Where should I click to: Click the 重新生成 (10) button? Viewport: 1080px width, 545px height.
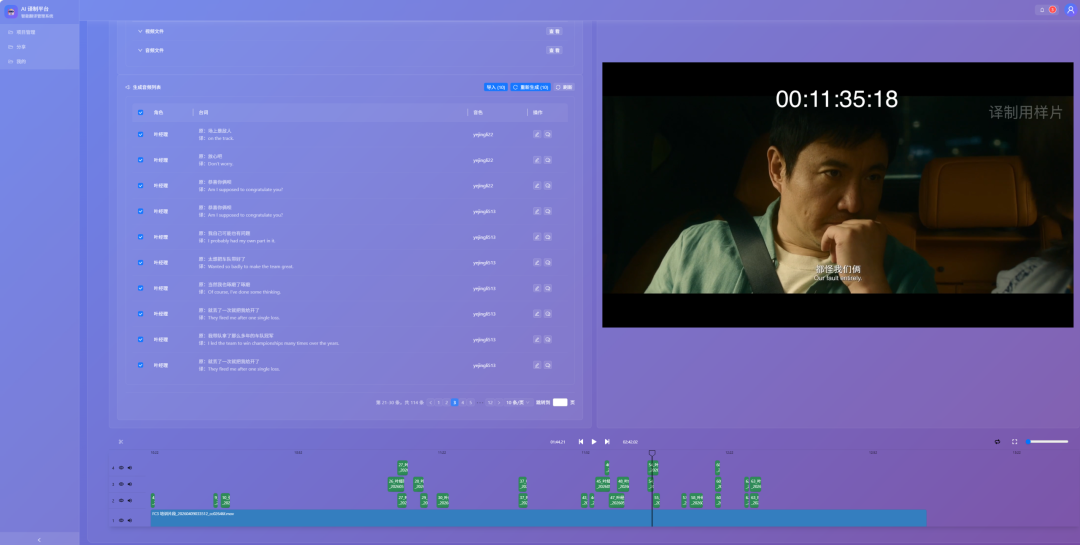(x=530, y=88)
